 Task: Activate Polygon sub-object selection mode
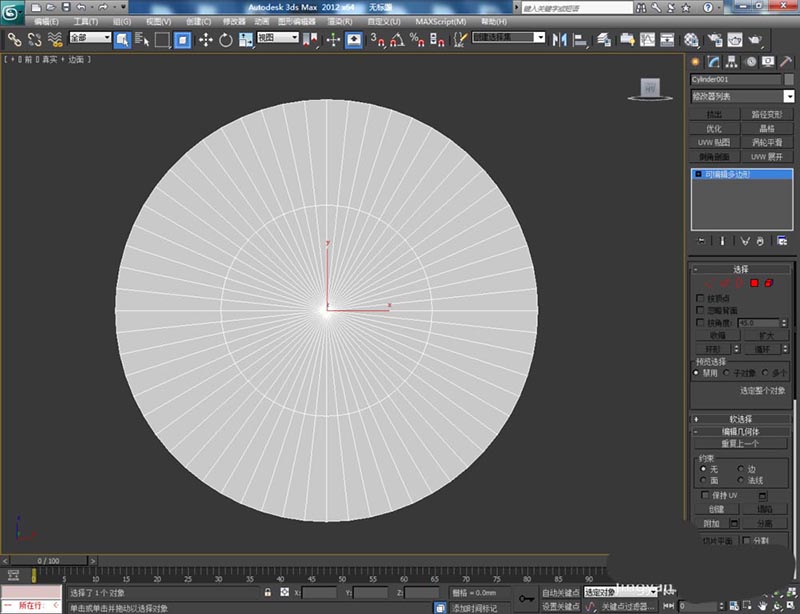tap(755, 283)
